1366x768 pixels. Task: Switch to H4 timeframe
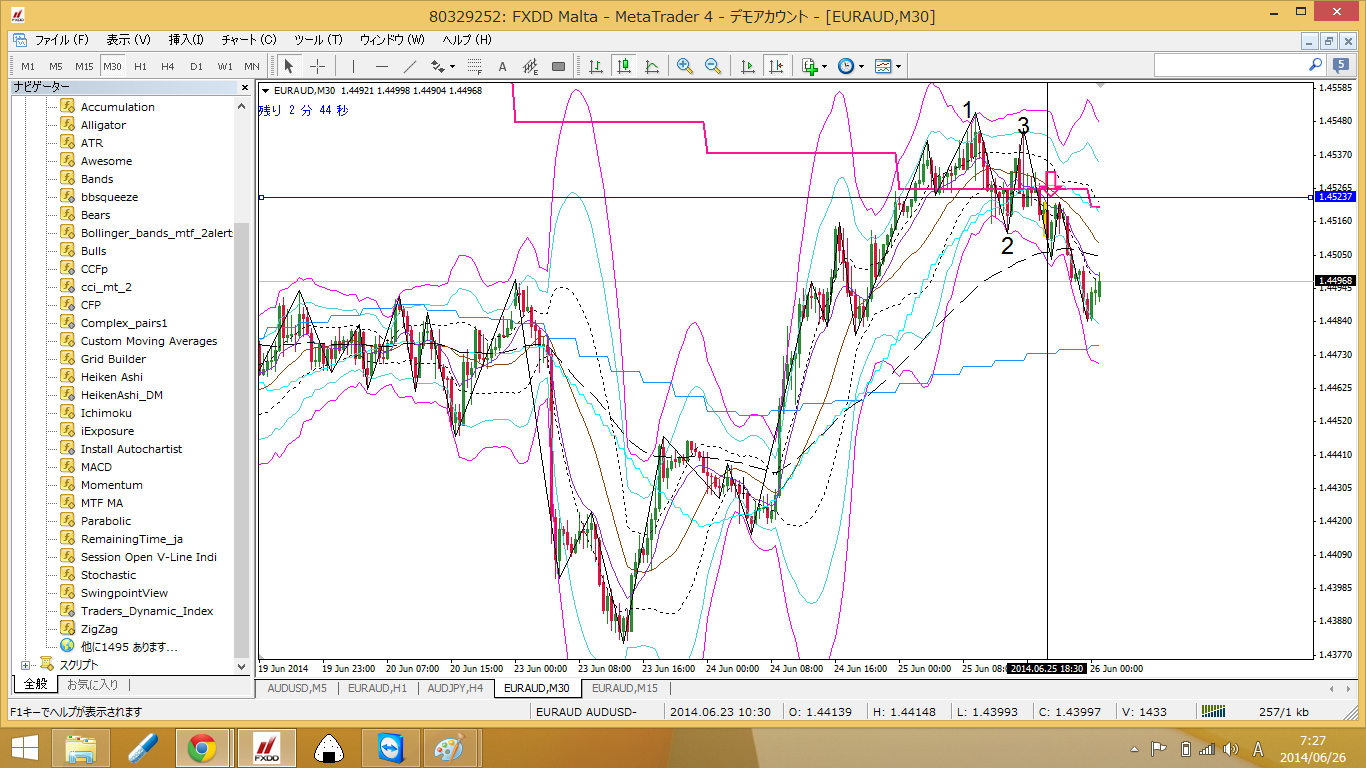pos(168,67)
